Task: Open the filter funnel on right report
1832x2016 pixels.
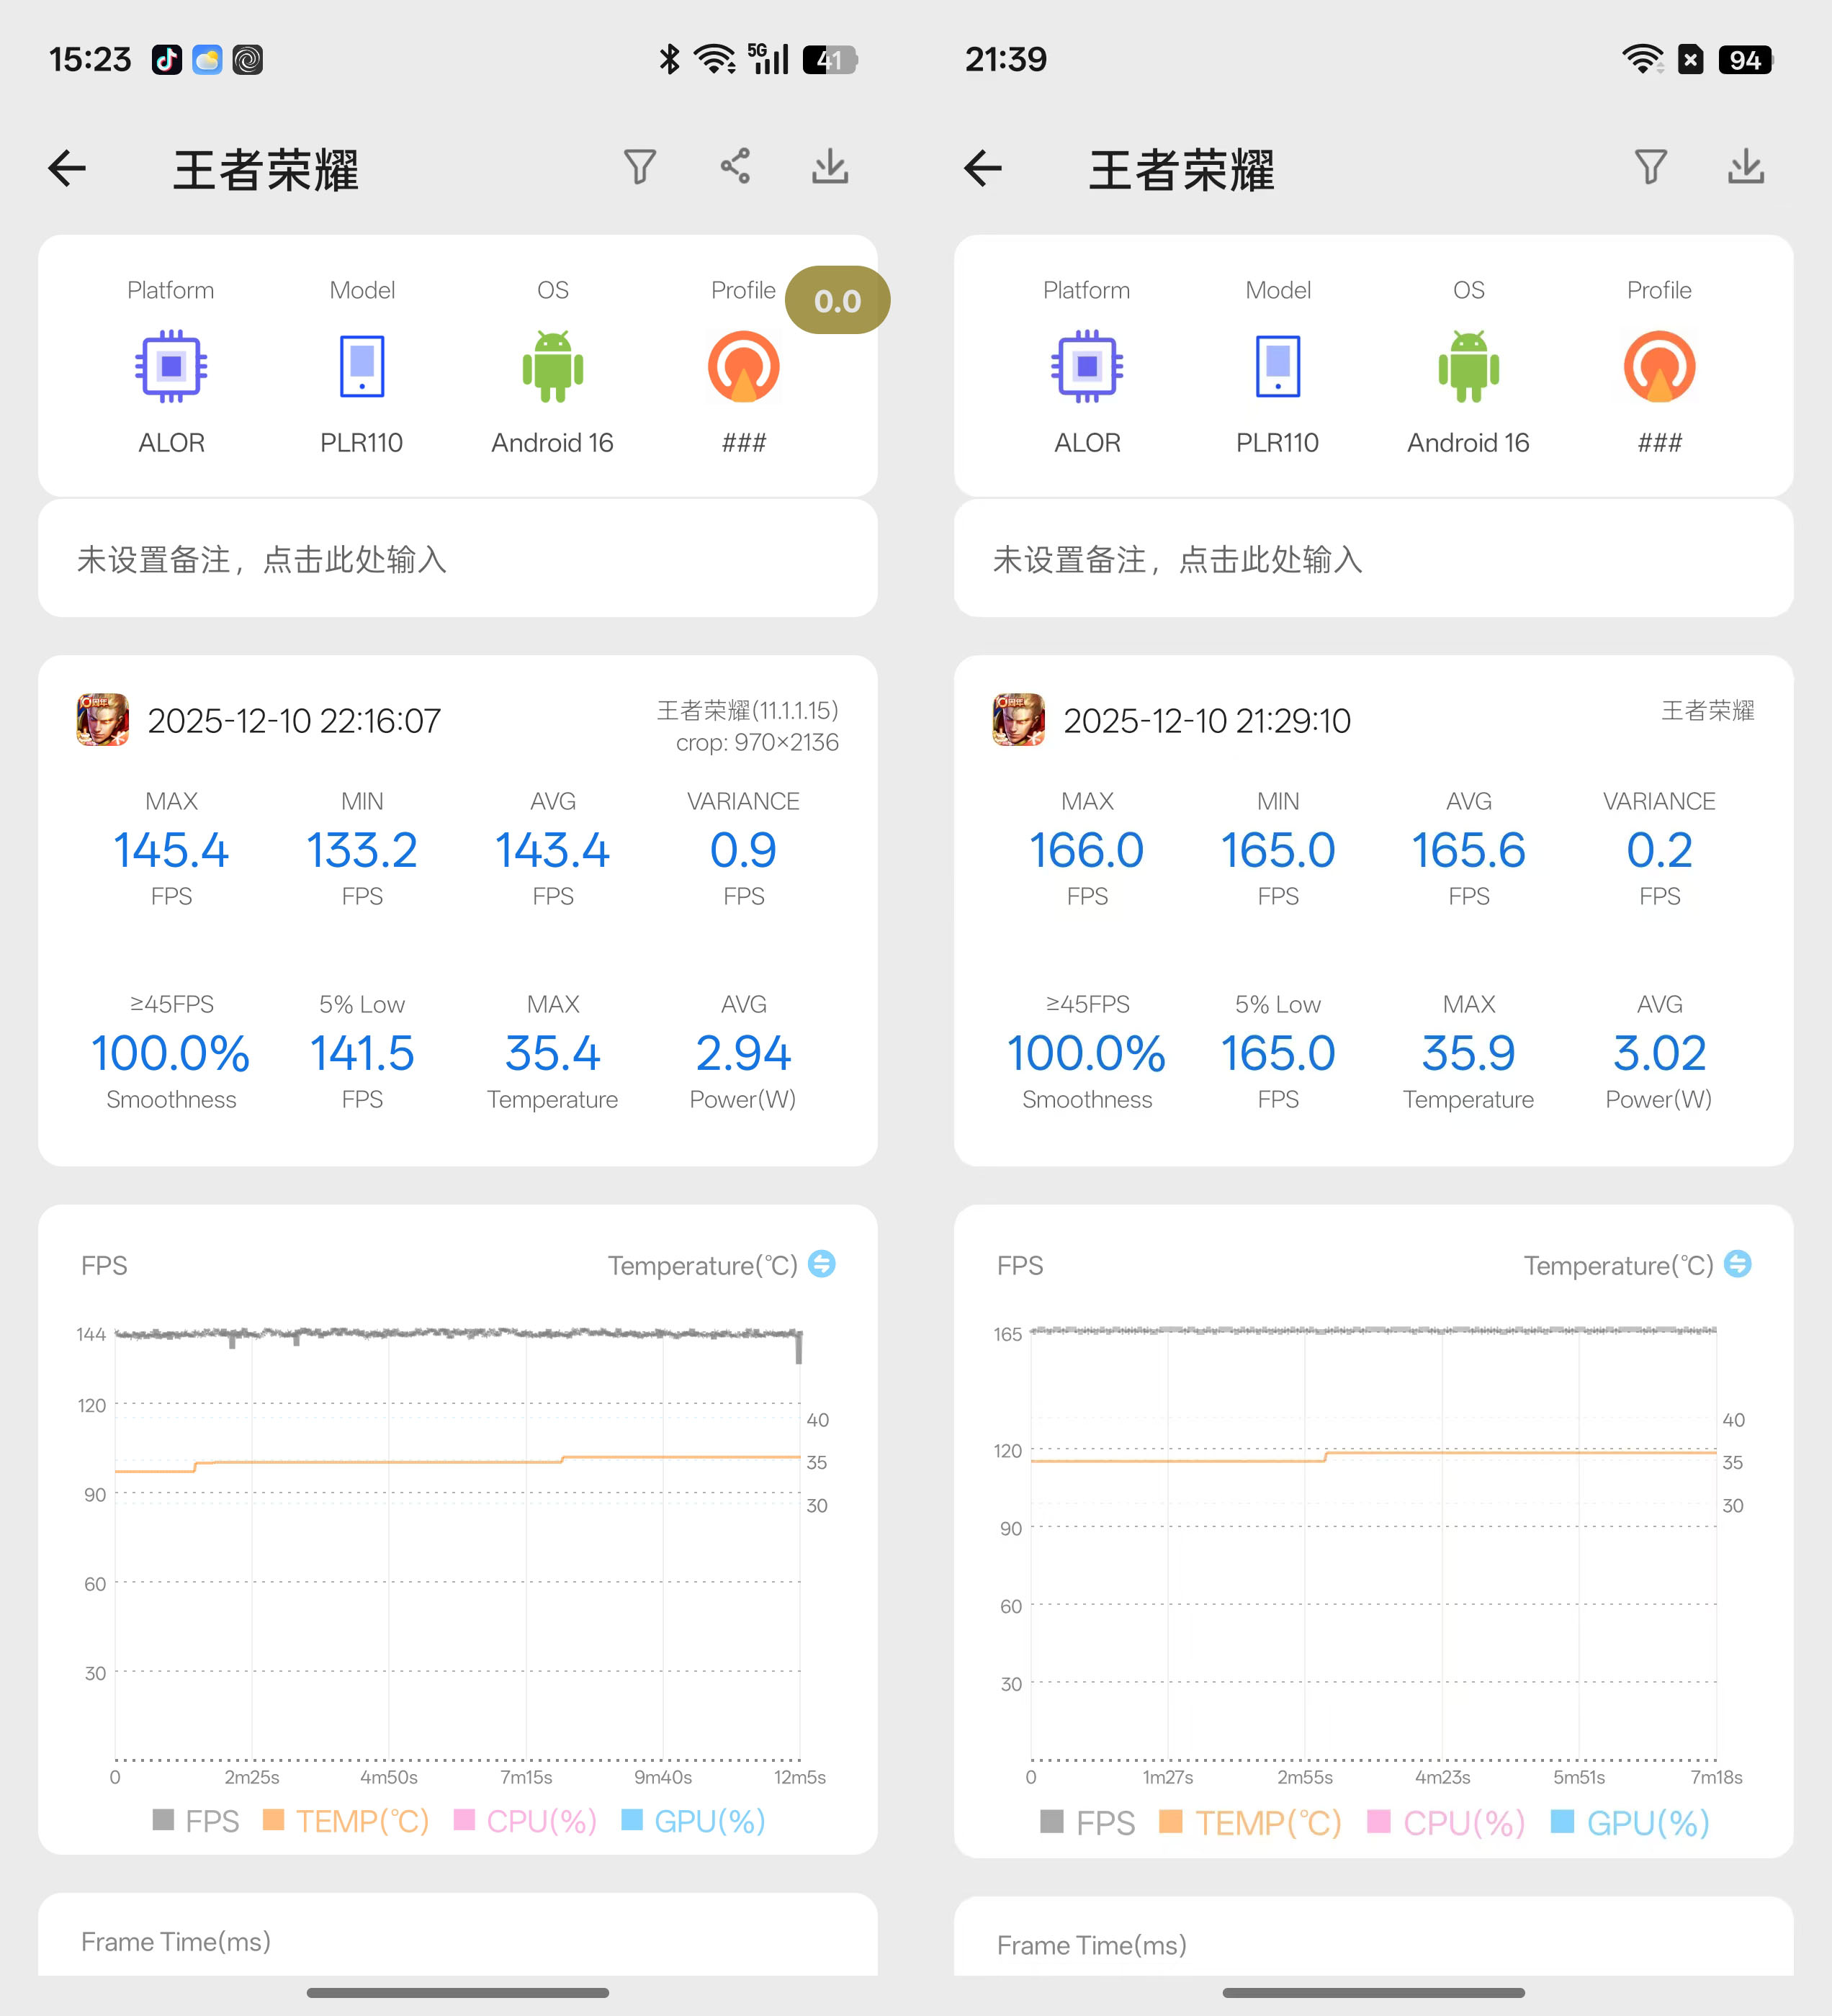Action: (1651, 166)
